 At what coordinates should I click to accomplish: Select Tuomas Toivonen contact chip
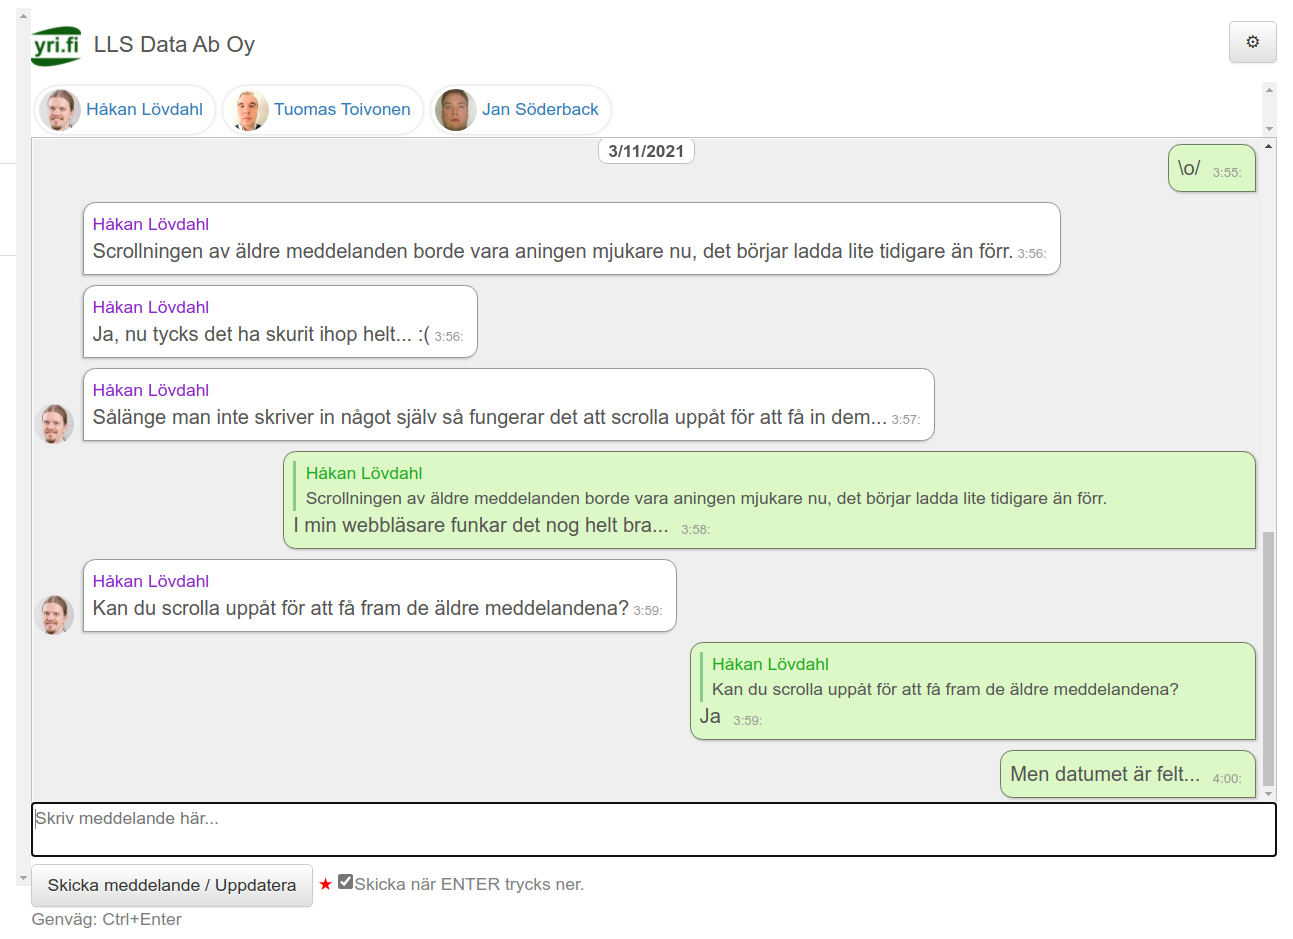[323, 109]
